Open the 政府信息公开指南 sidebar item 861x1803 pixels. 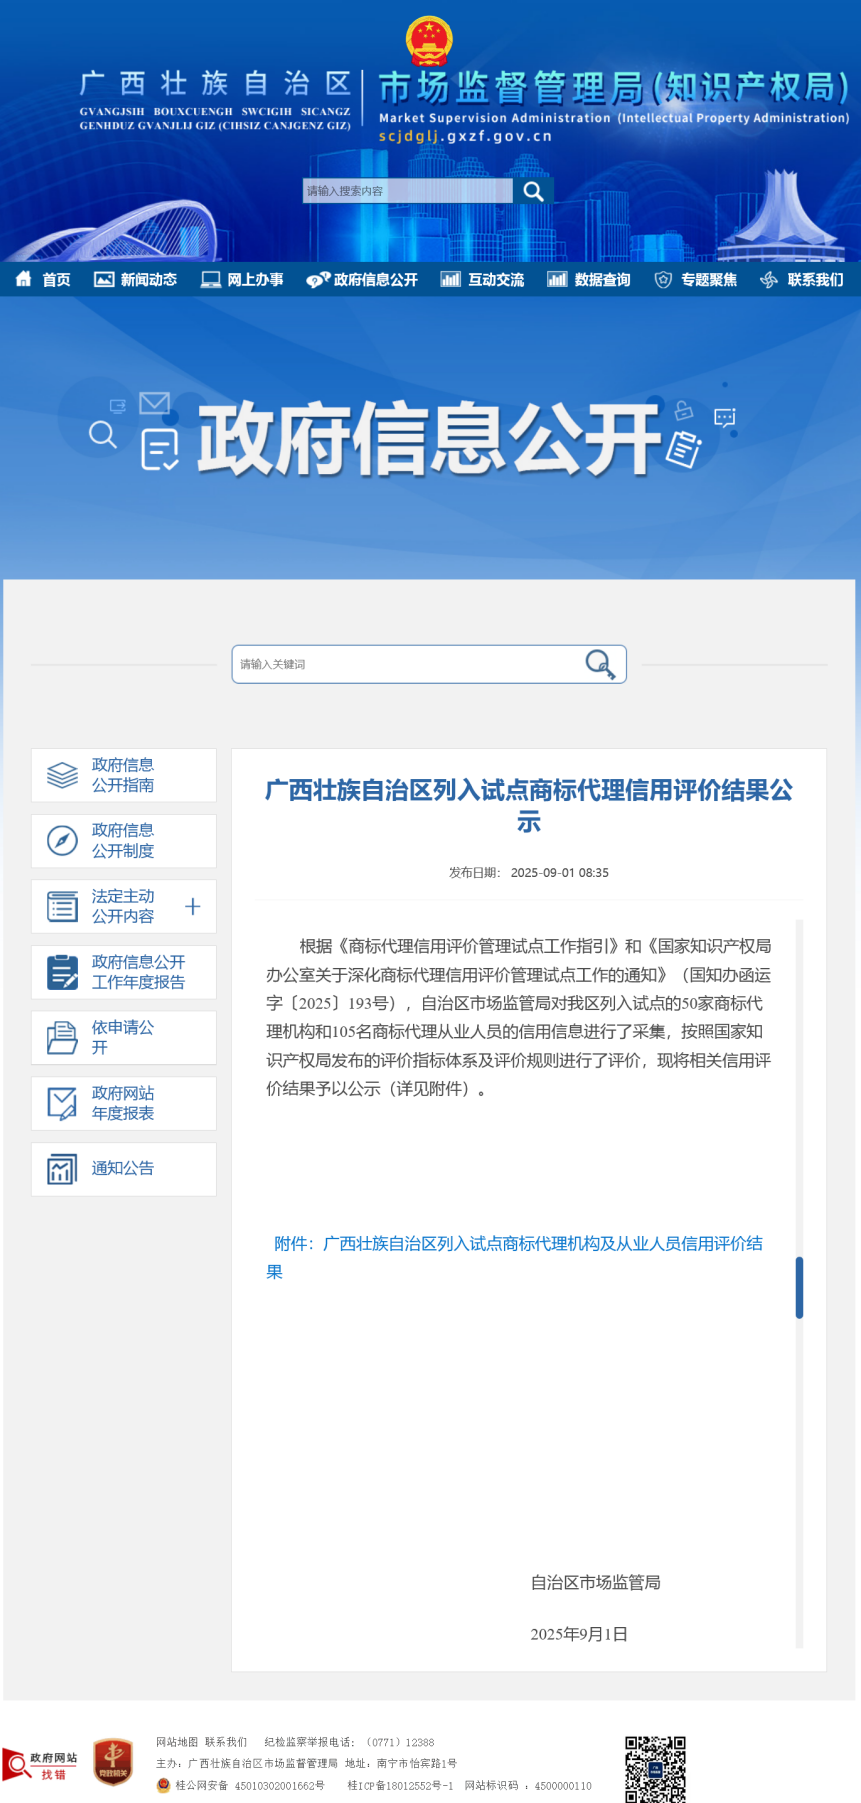pos(123,775)
